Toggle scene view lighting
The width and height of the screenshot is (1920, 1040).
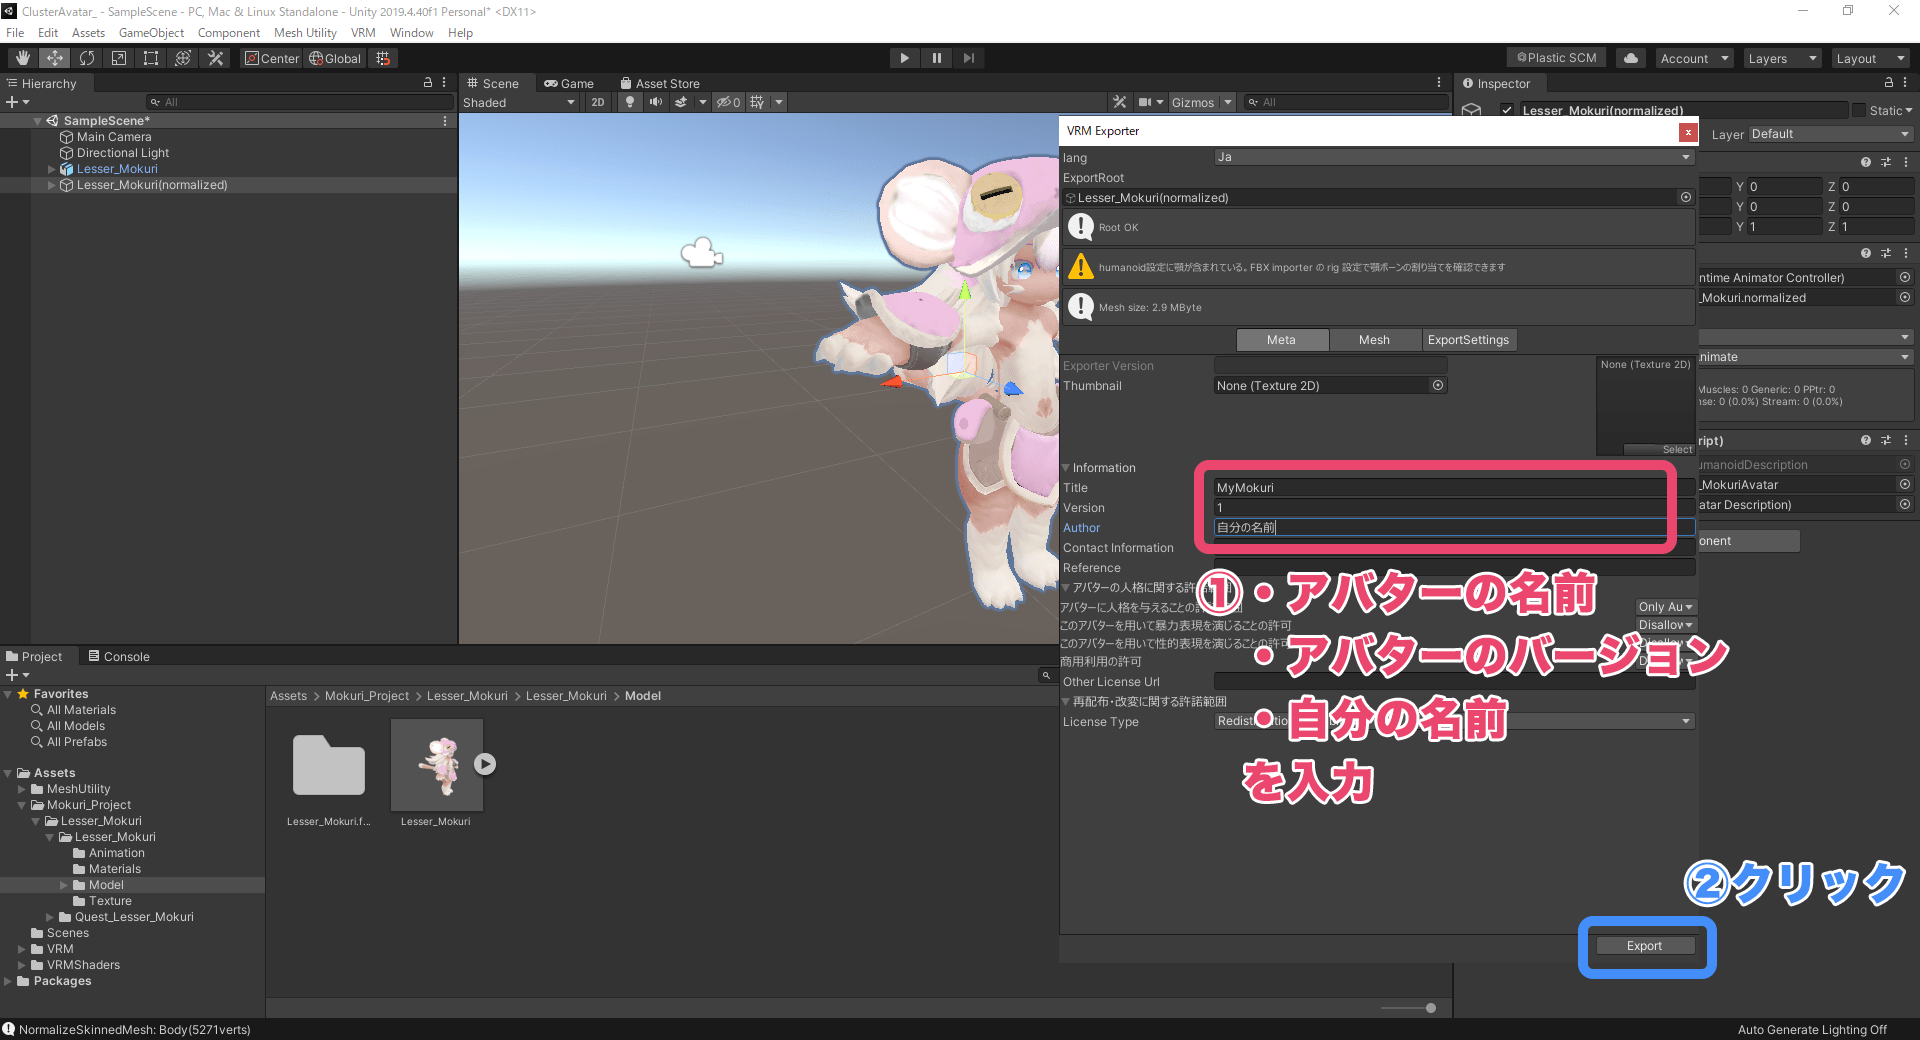(x=629, y=101)
